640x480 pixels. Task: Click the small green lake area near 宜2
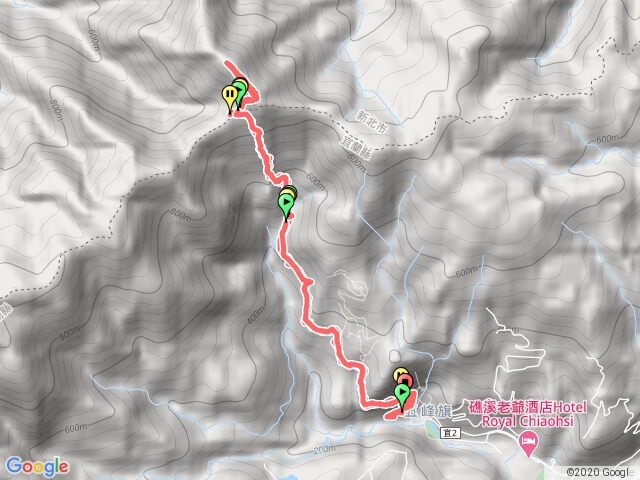pyautogui.click(x=430, y=428)
